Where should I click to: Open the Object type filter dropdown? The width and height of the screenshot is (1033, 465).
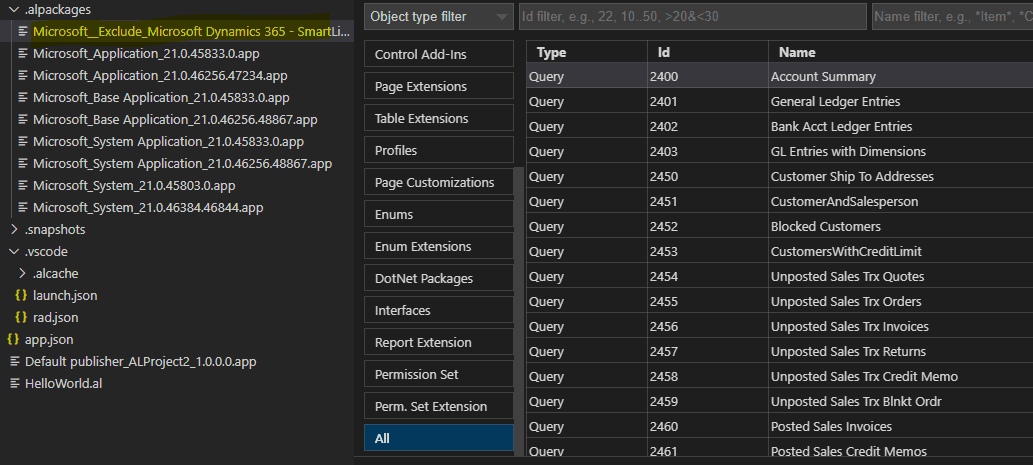[x=439, y=16]
